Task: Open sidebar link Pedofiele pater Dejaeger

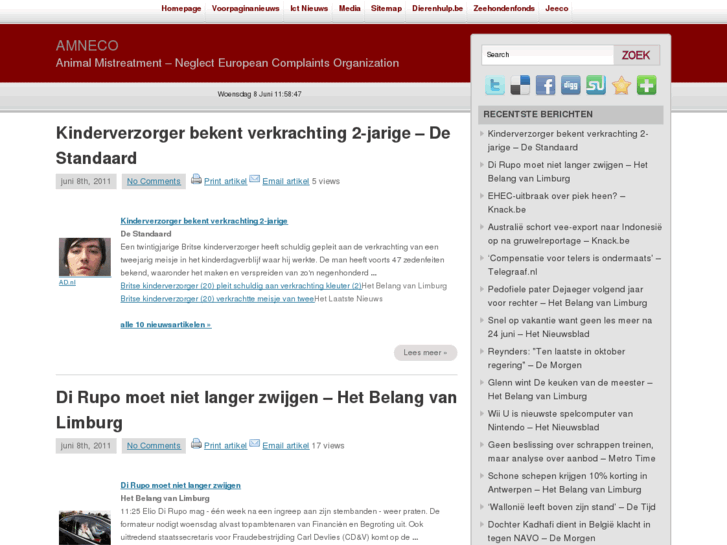Action: tap(568, 296)
